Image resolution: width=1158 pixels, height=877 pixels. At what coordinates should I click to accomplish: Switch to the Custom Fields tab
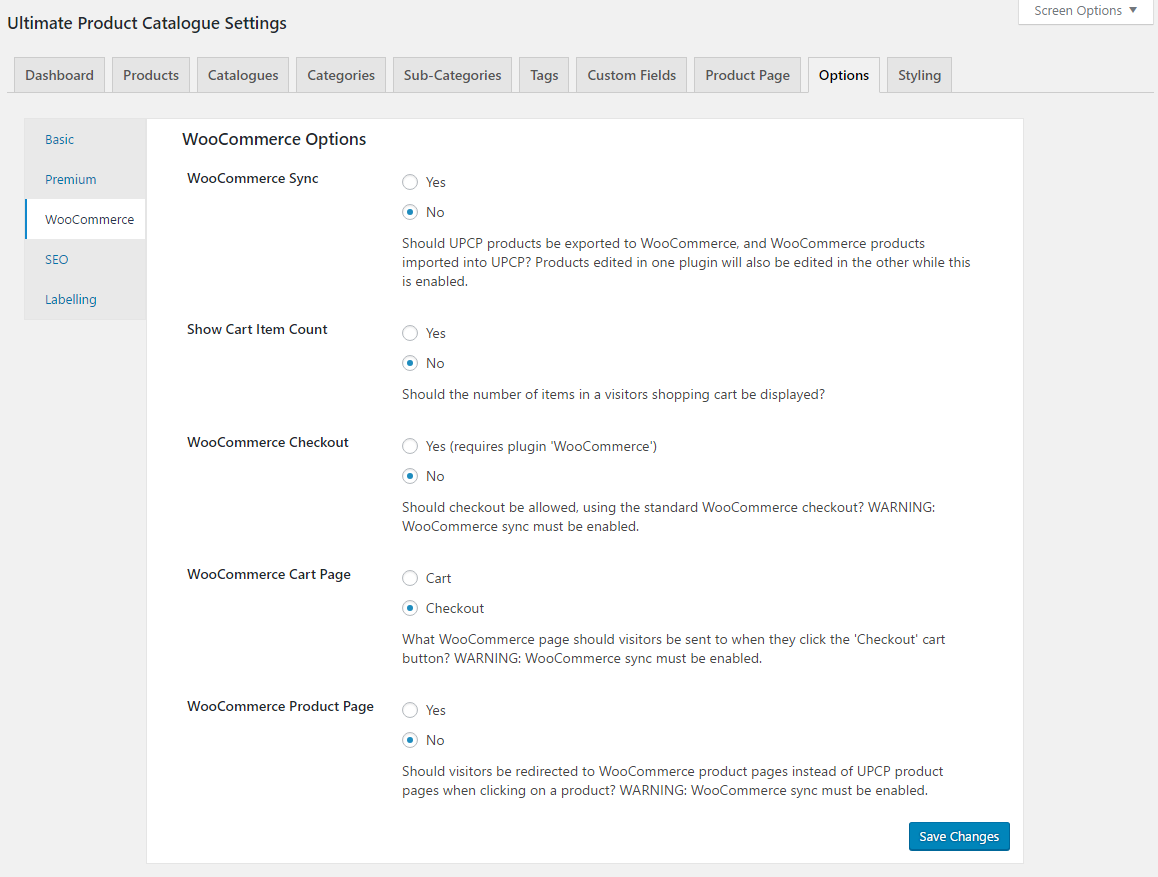click(631, 75)
